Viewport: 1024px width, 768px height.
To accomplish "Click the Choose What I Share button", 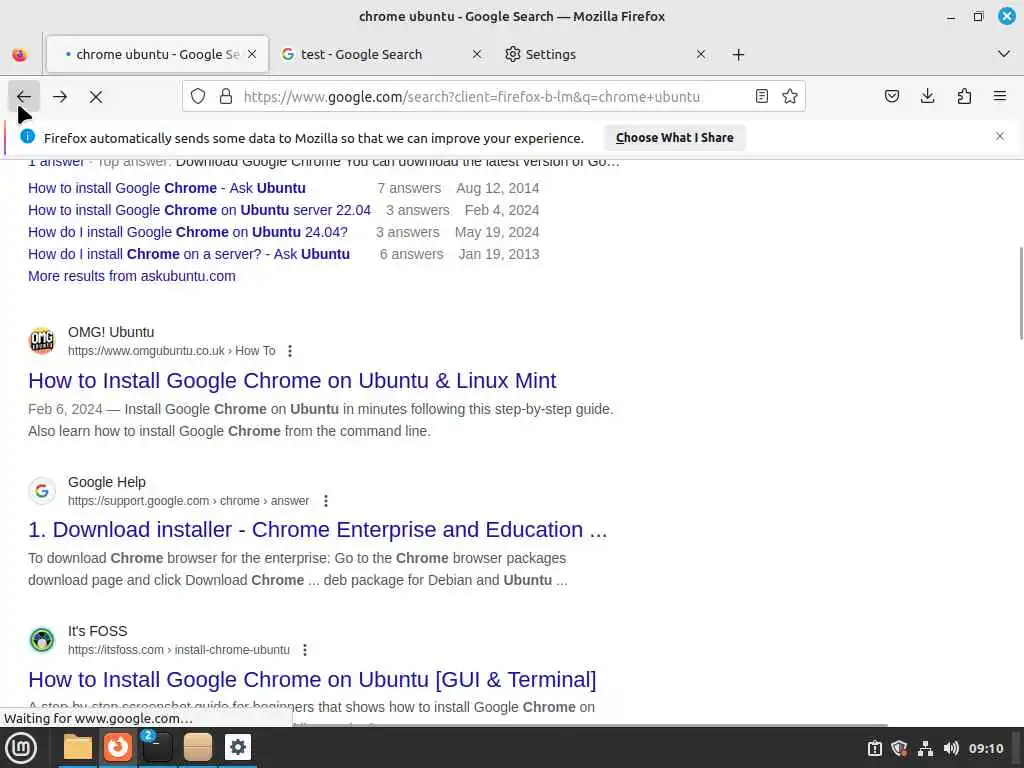I will pyautogui.click(x=675, y=138).
